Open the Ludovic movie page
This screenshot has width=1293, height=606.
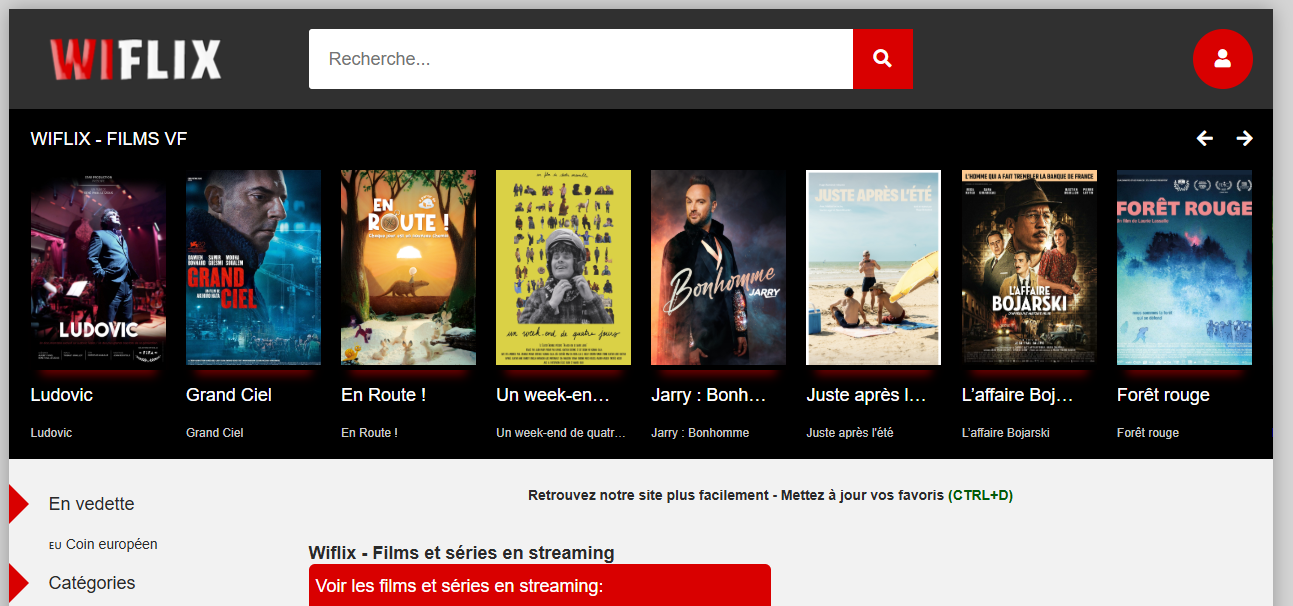click(98, 267)
